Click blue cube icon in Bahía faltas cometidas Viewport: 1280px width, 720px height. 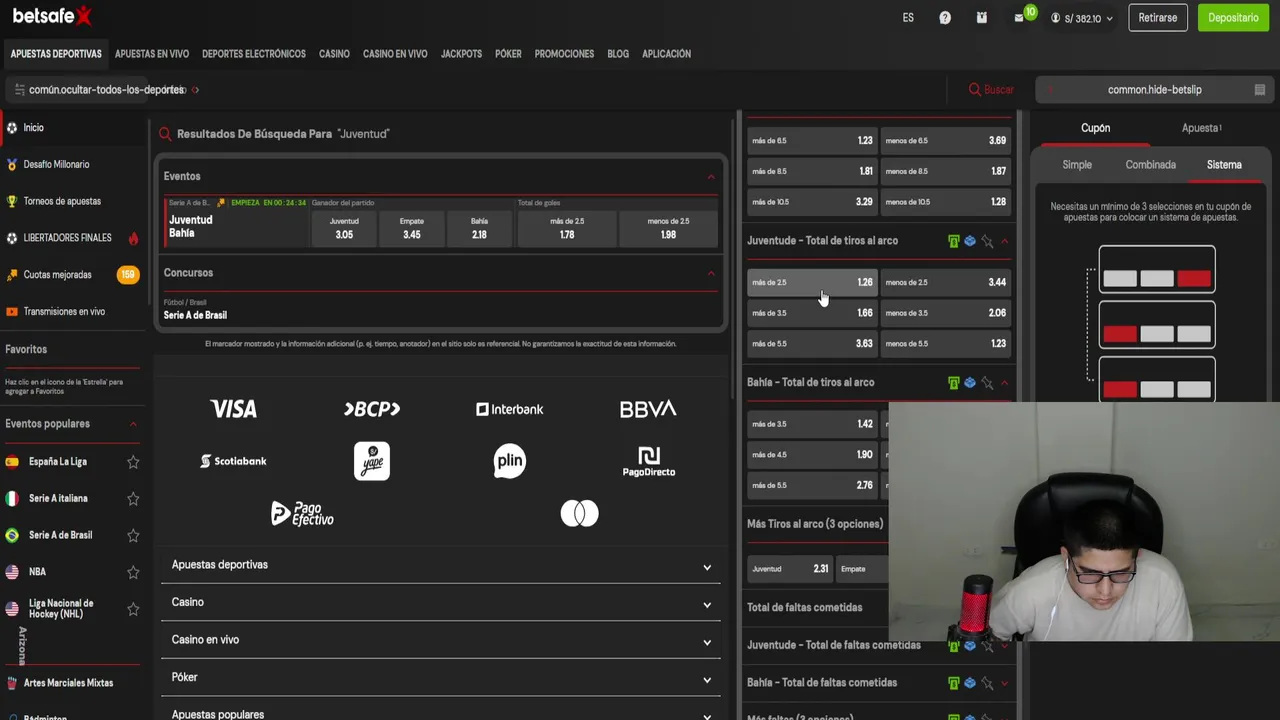coord(970,683)
